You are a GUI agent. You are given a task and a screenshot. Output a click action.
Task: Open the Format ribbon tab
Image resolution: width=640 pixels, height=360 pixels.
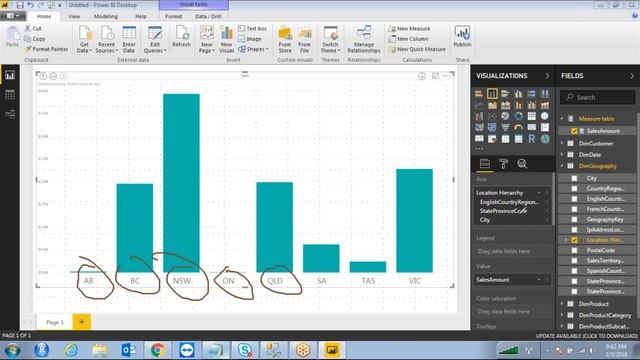coord(173,16)
